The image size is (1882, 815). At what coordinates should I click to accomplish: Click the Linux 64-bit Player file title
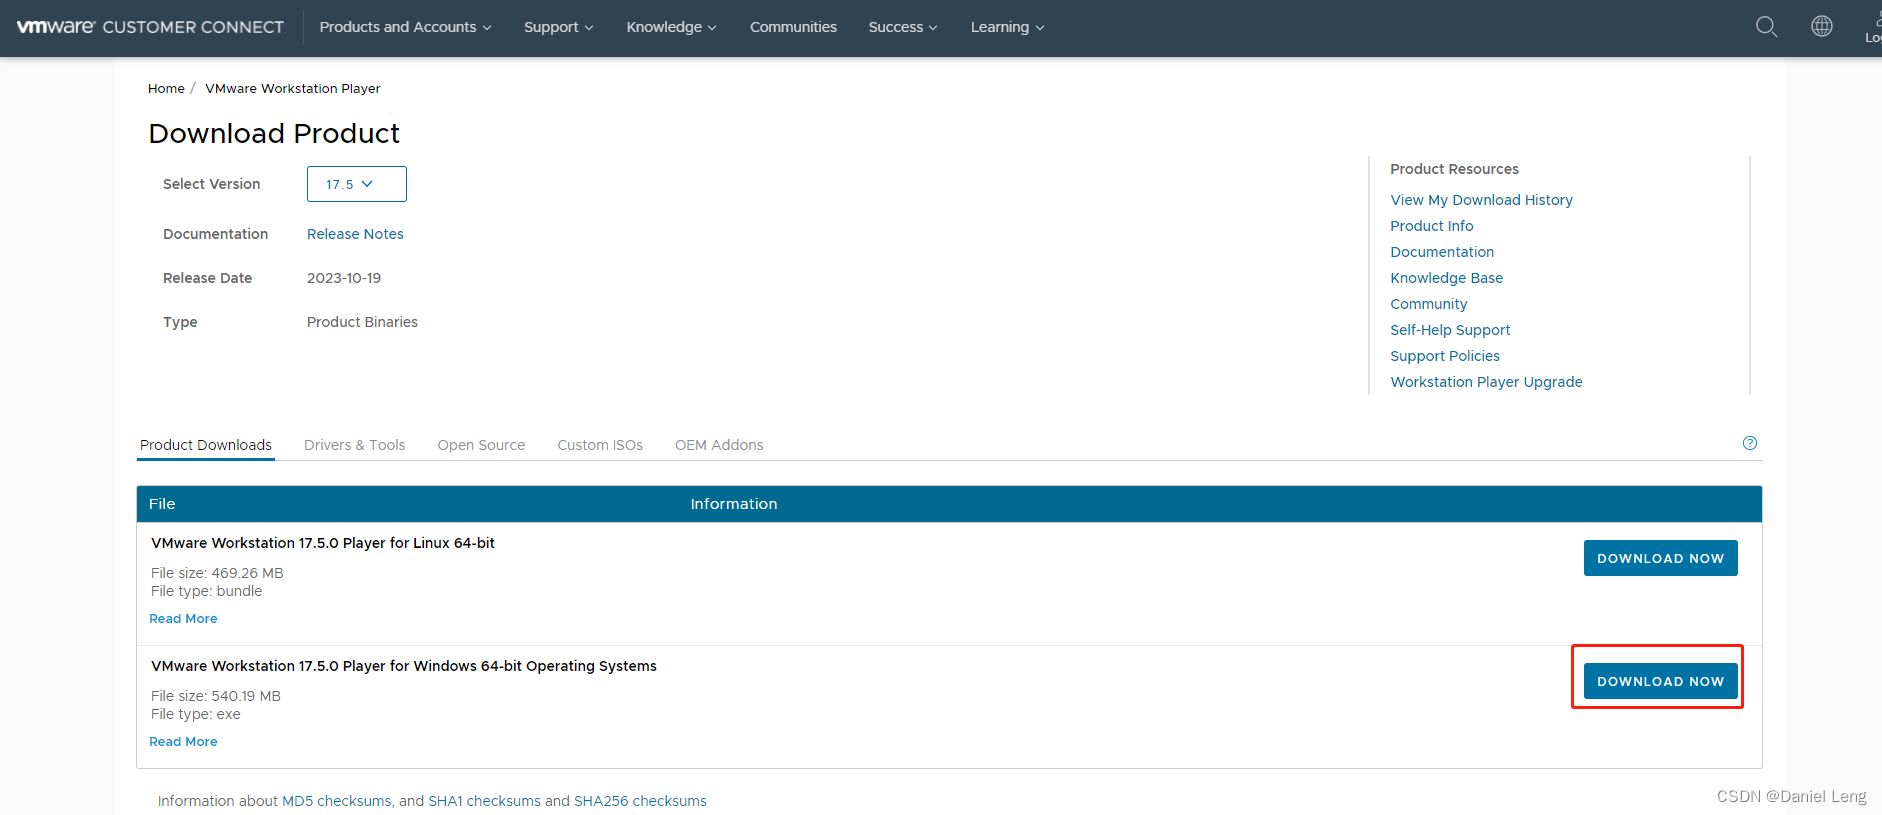(x=323, y=543)
